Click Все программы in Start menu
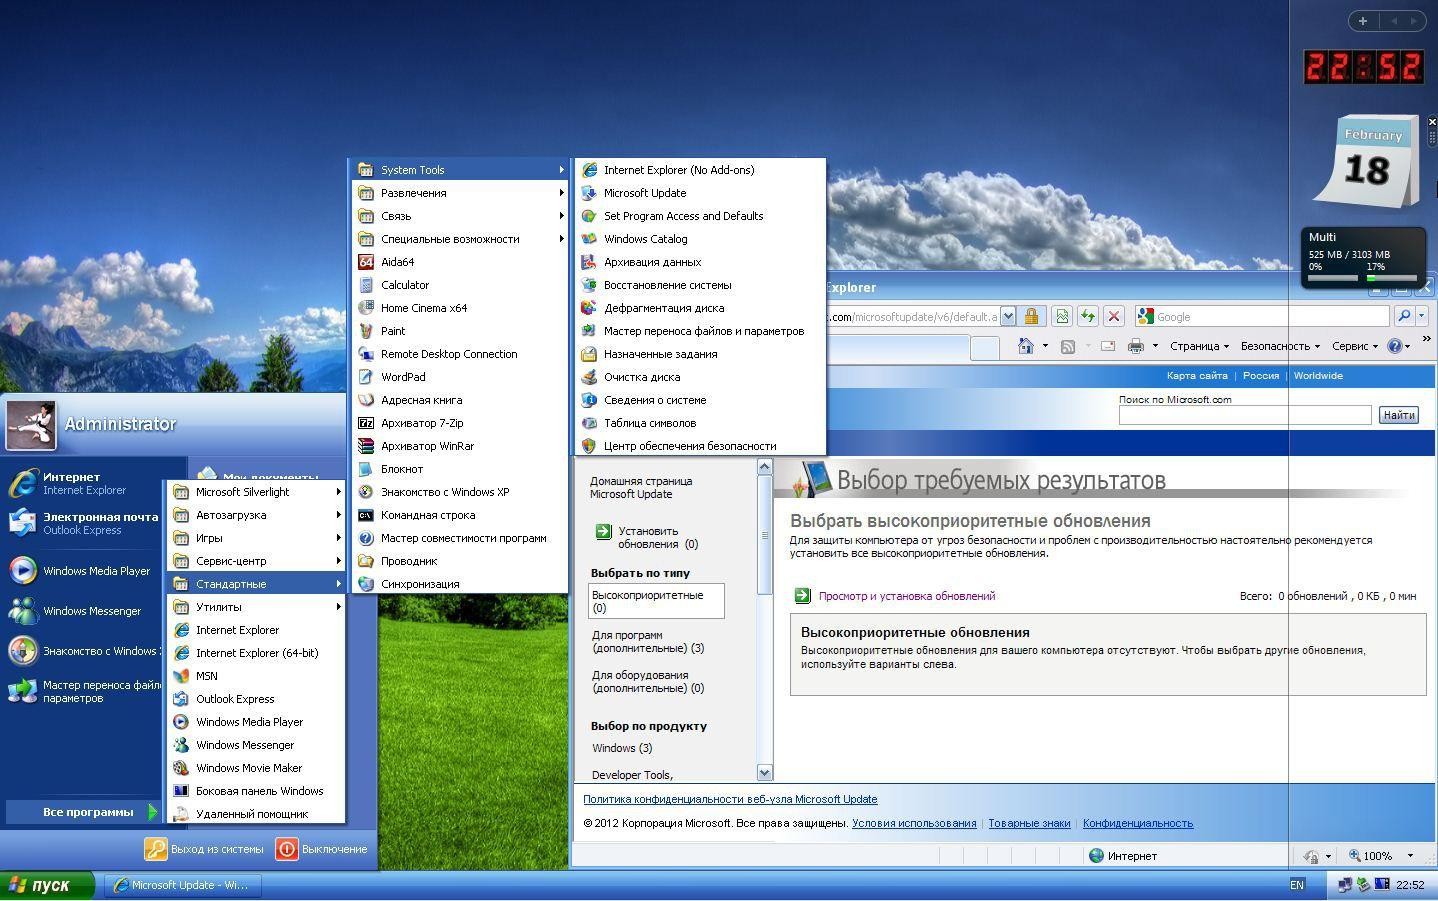 (84, 812)
